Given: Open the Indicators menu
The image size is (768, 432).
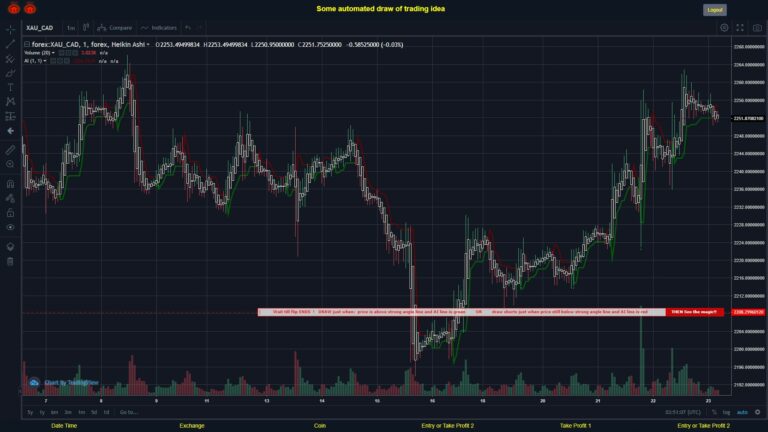Looking at the screenshot, I should click(x=159, y=28).
